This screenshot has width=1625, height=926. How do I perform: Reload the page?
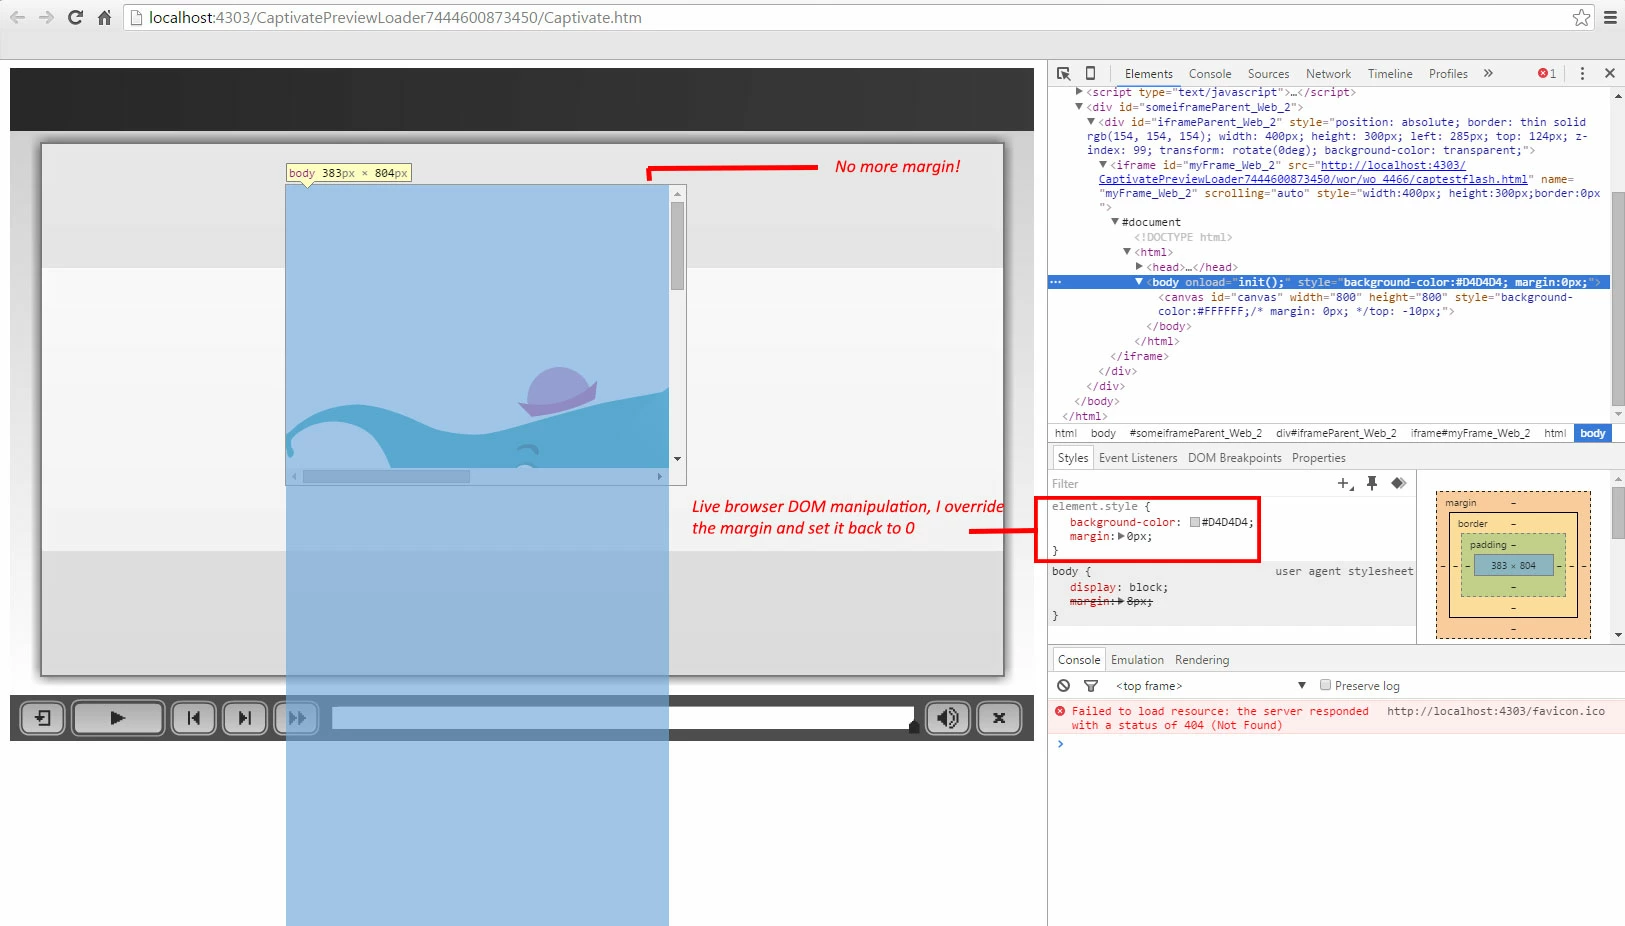click(x=75, y=17)
